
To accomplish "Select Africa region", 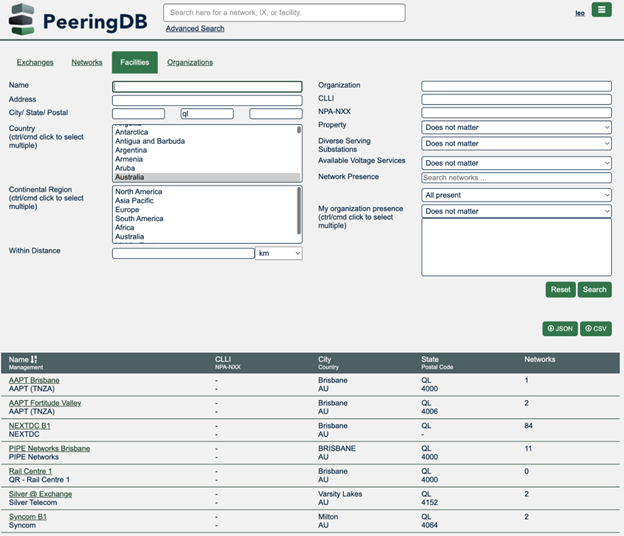I will click(x=125, y=228).
